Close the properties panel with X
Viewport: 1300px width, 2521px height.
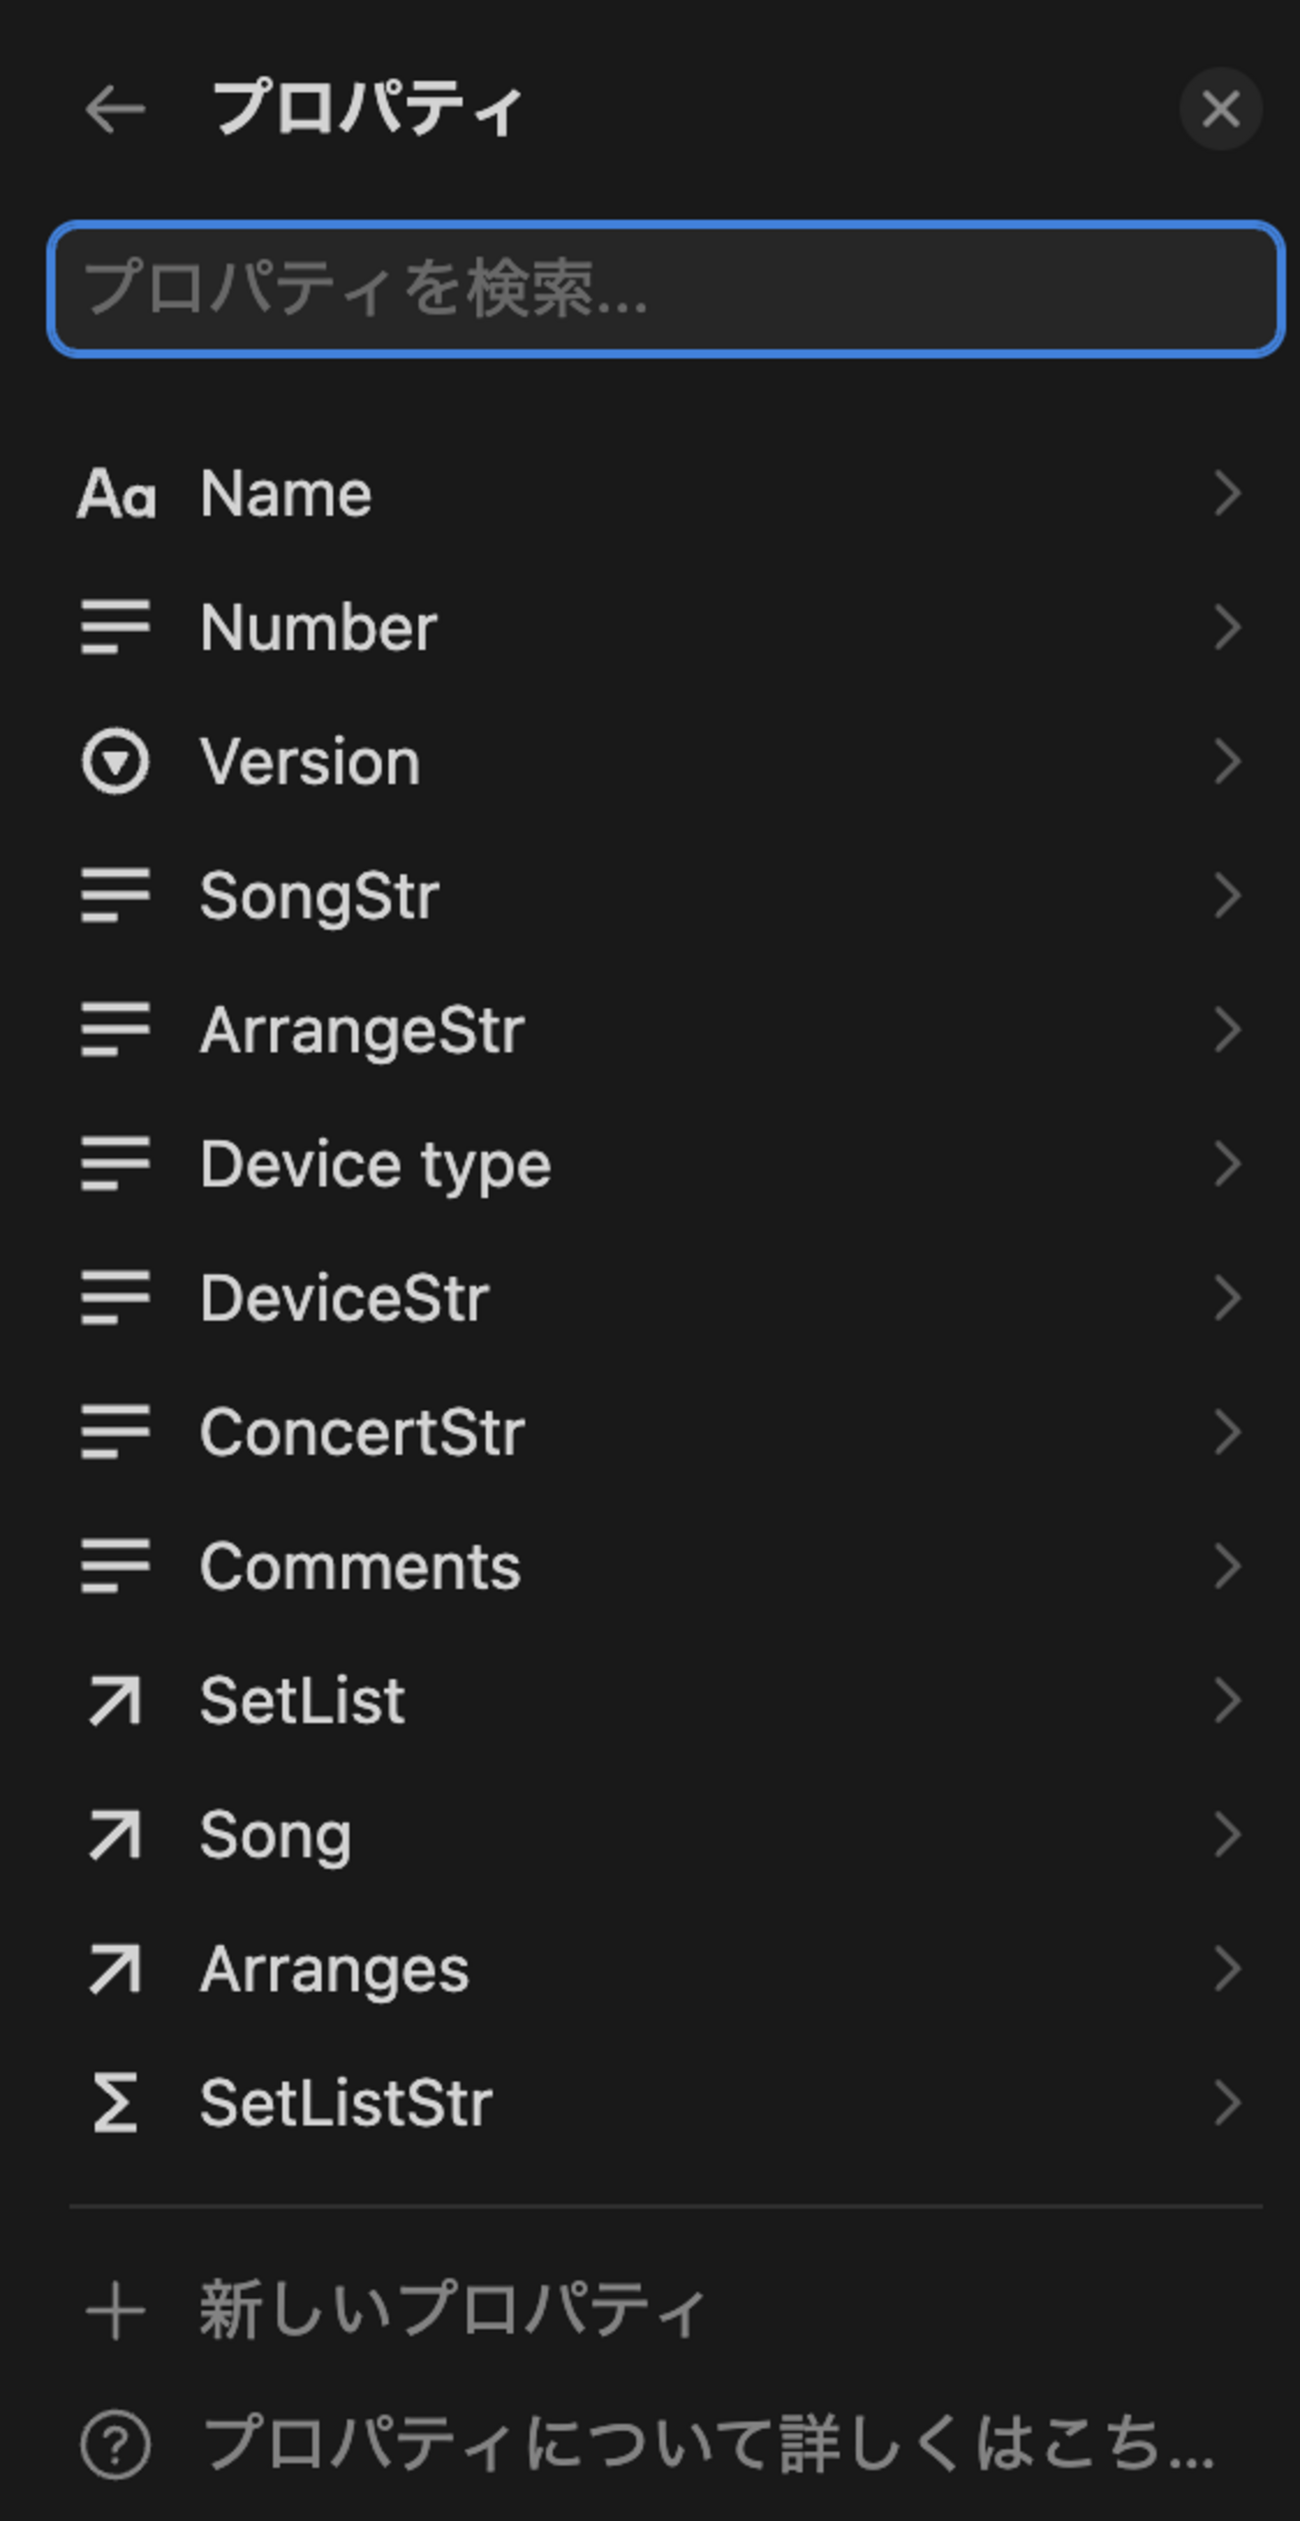(x=1220, y=109)
